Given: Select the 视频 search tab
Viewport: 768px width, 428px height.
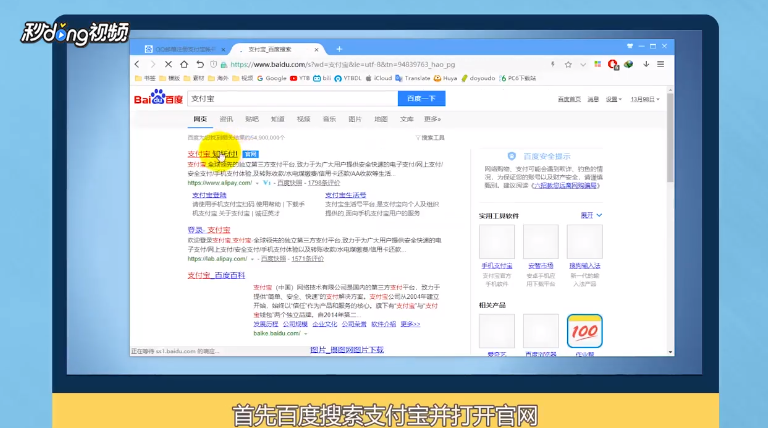Looking at the screenshot, I should 303,119.
